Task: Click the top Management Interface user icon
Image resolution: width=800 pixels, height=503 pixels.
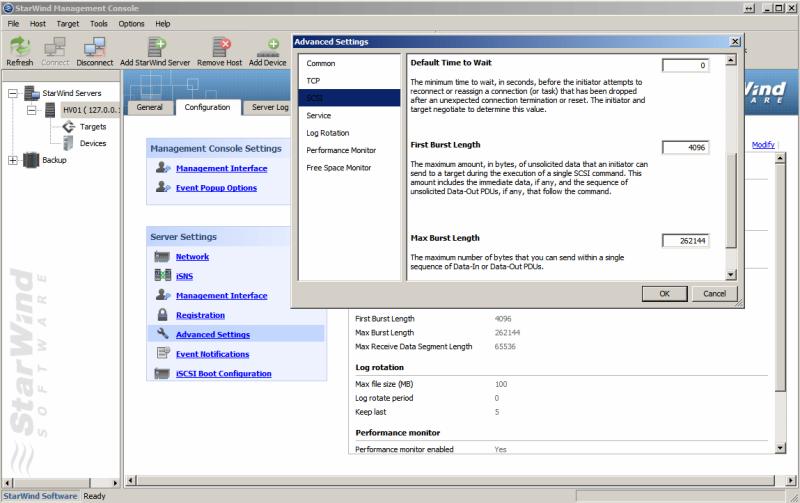Action: pos(163,168)
